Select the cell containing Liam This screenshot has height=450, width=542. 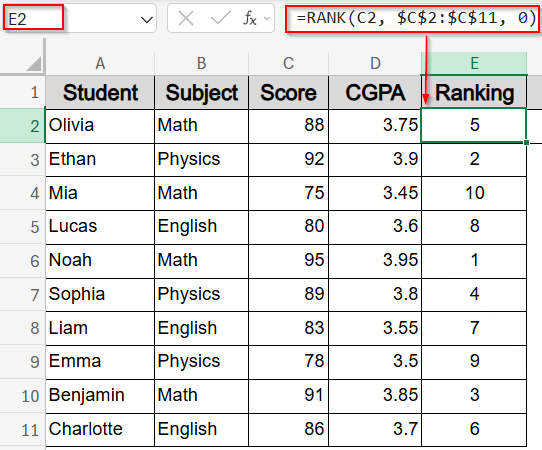click(x=100, y=328)
